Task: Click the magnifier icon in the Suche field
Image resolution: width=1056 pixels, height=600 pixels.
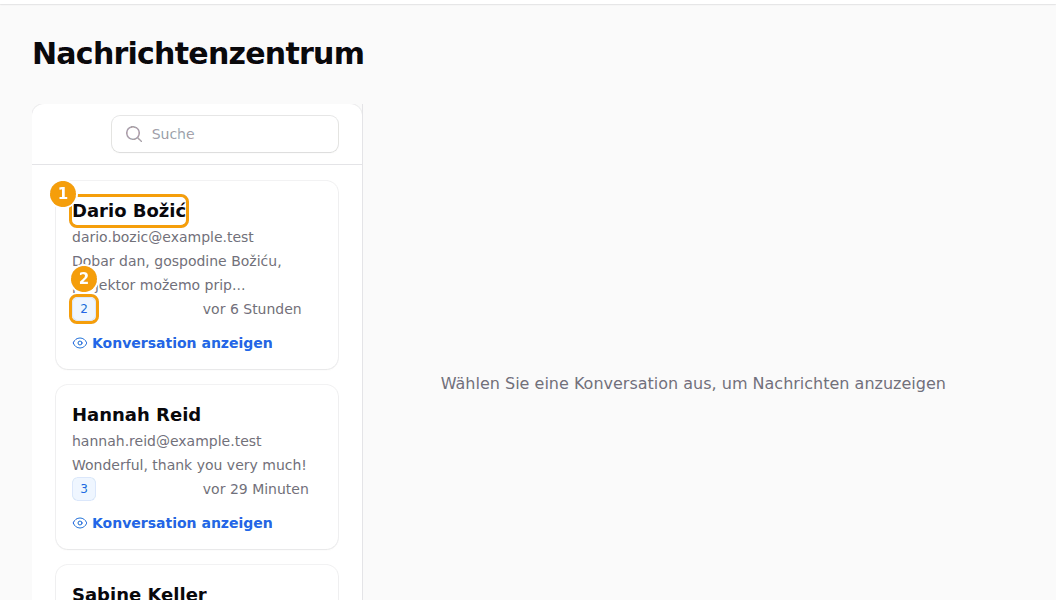Action: [x=134, y=134]
